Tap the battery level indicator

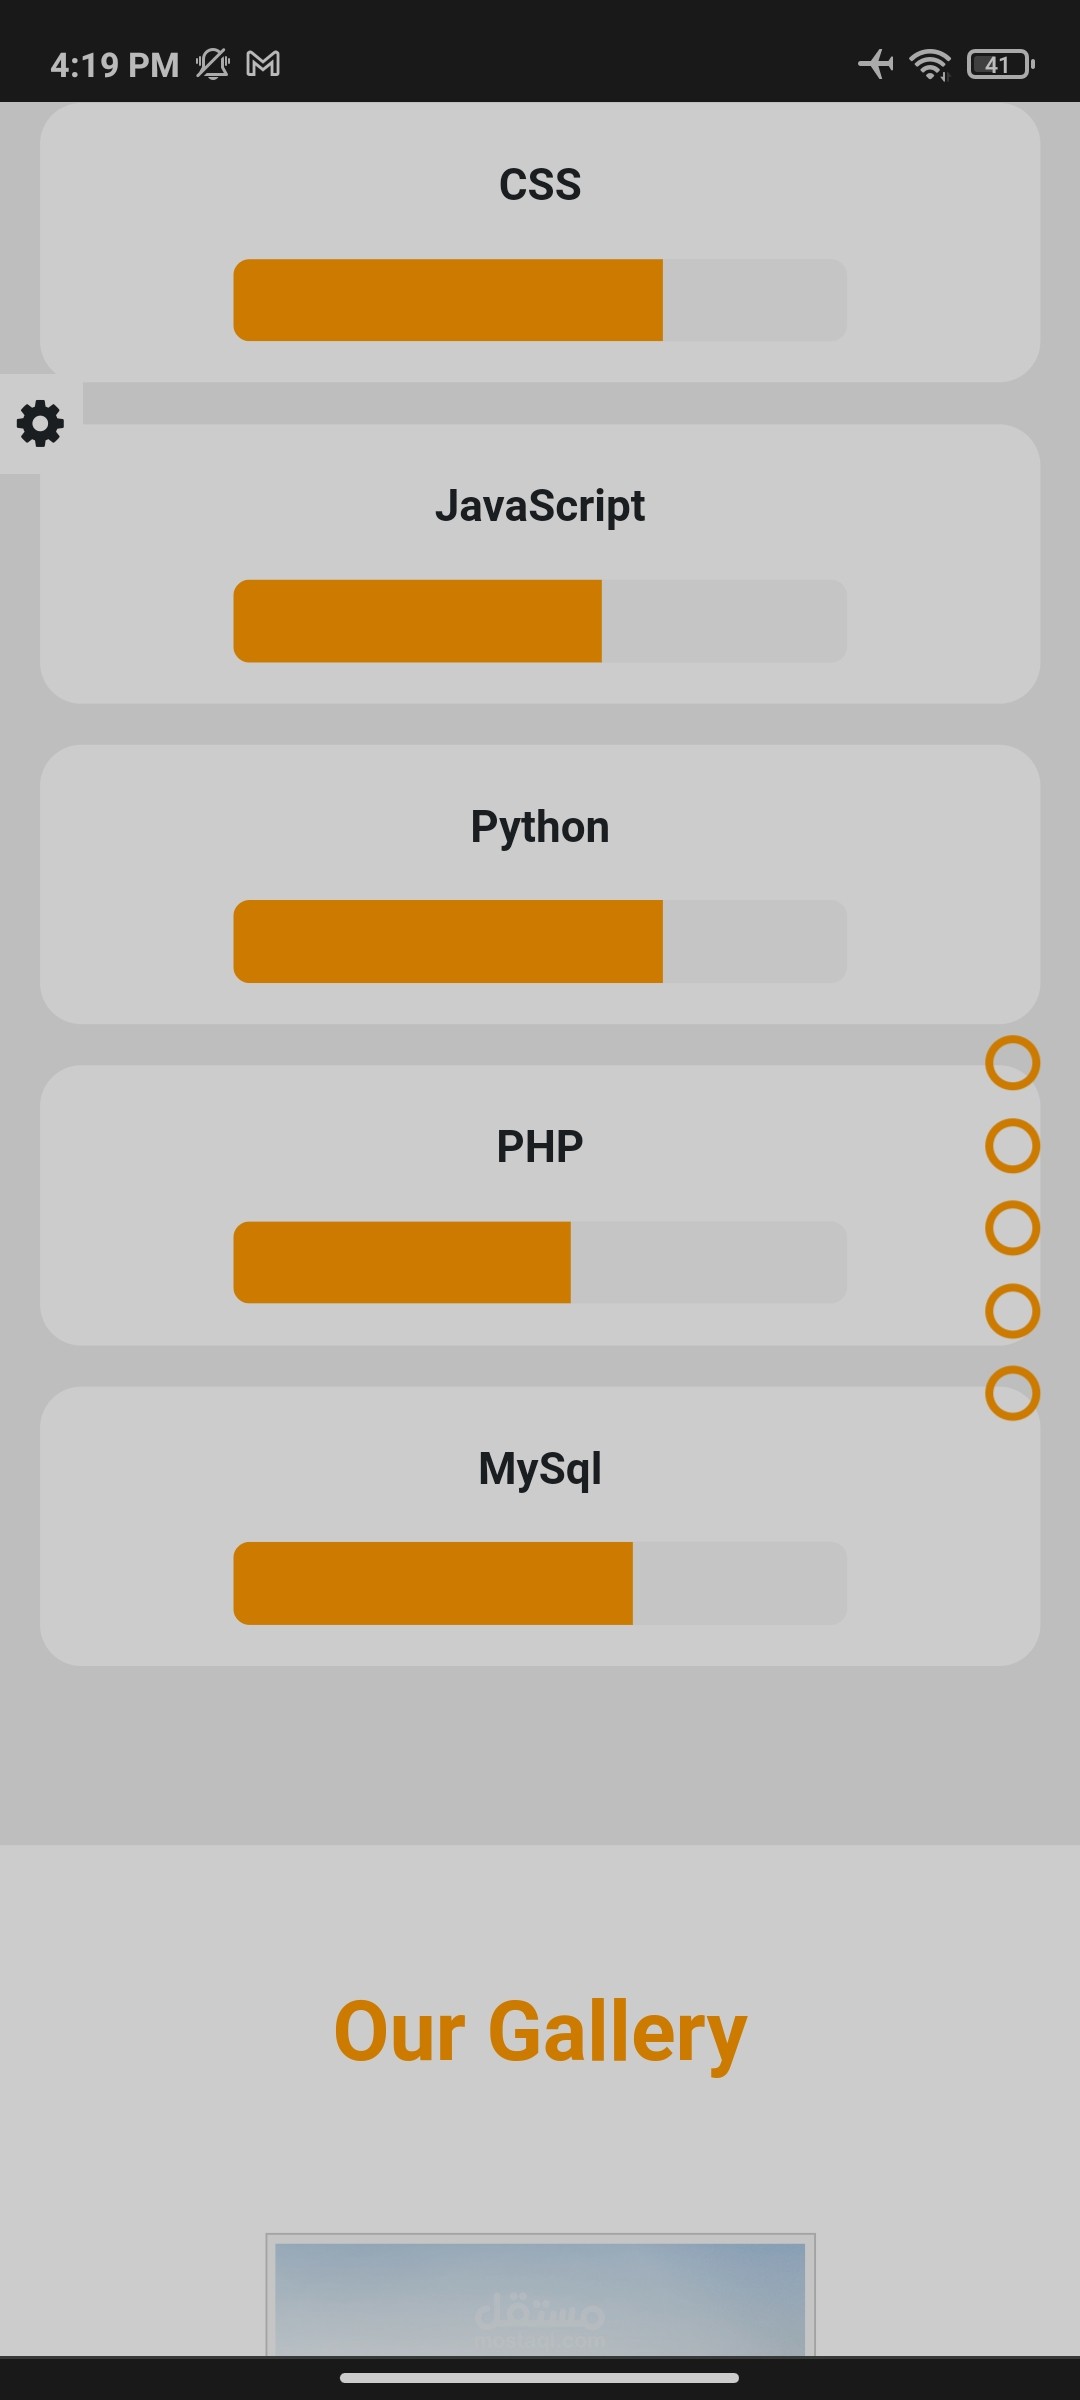1000,64
